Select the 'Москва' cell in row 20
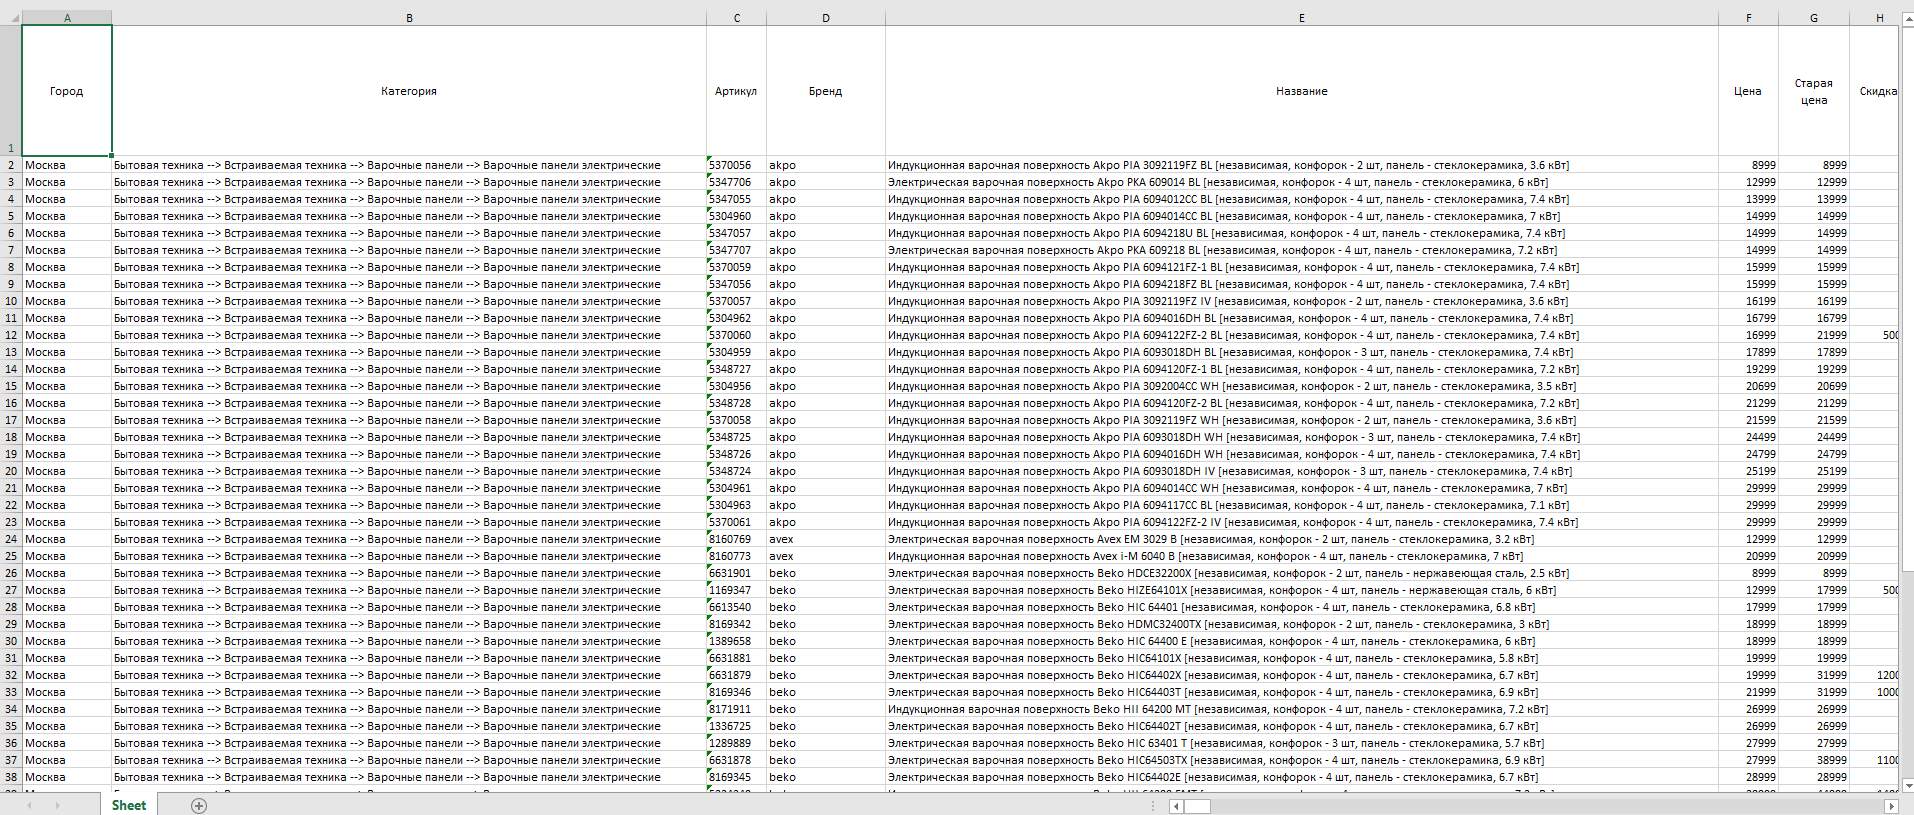Image resolution: width=1914 pixels, height=815 pixels. tap(67, 471)
